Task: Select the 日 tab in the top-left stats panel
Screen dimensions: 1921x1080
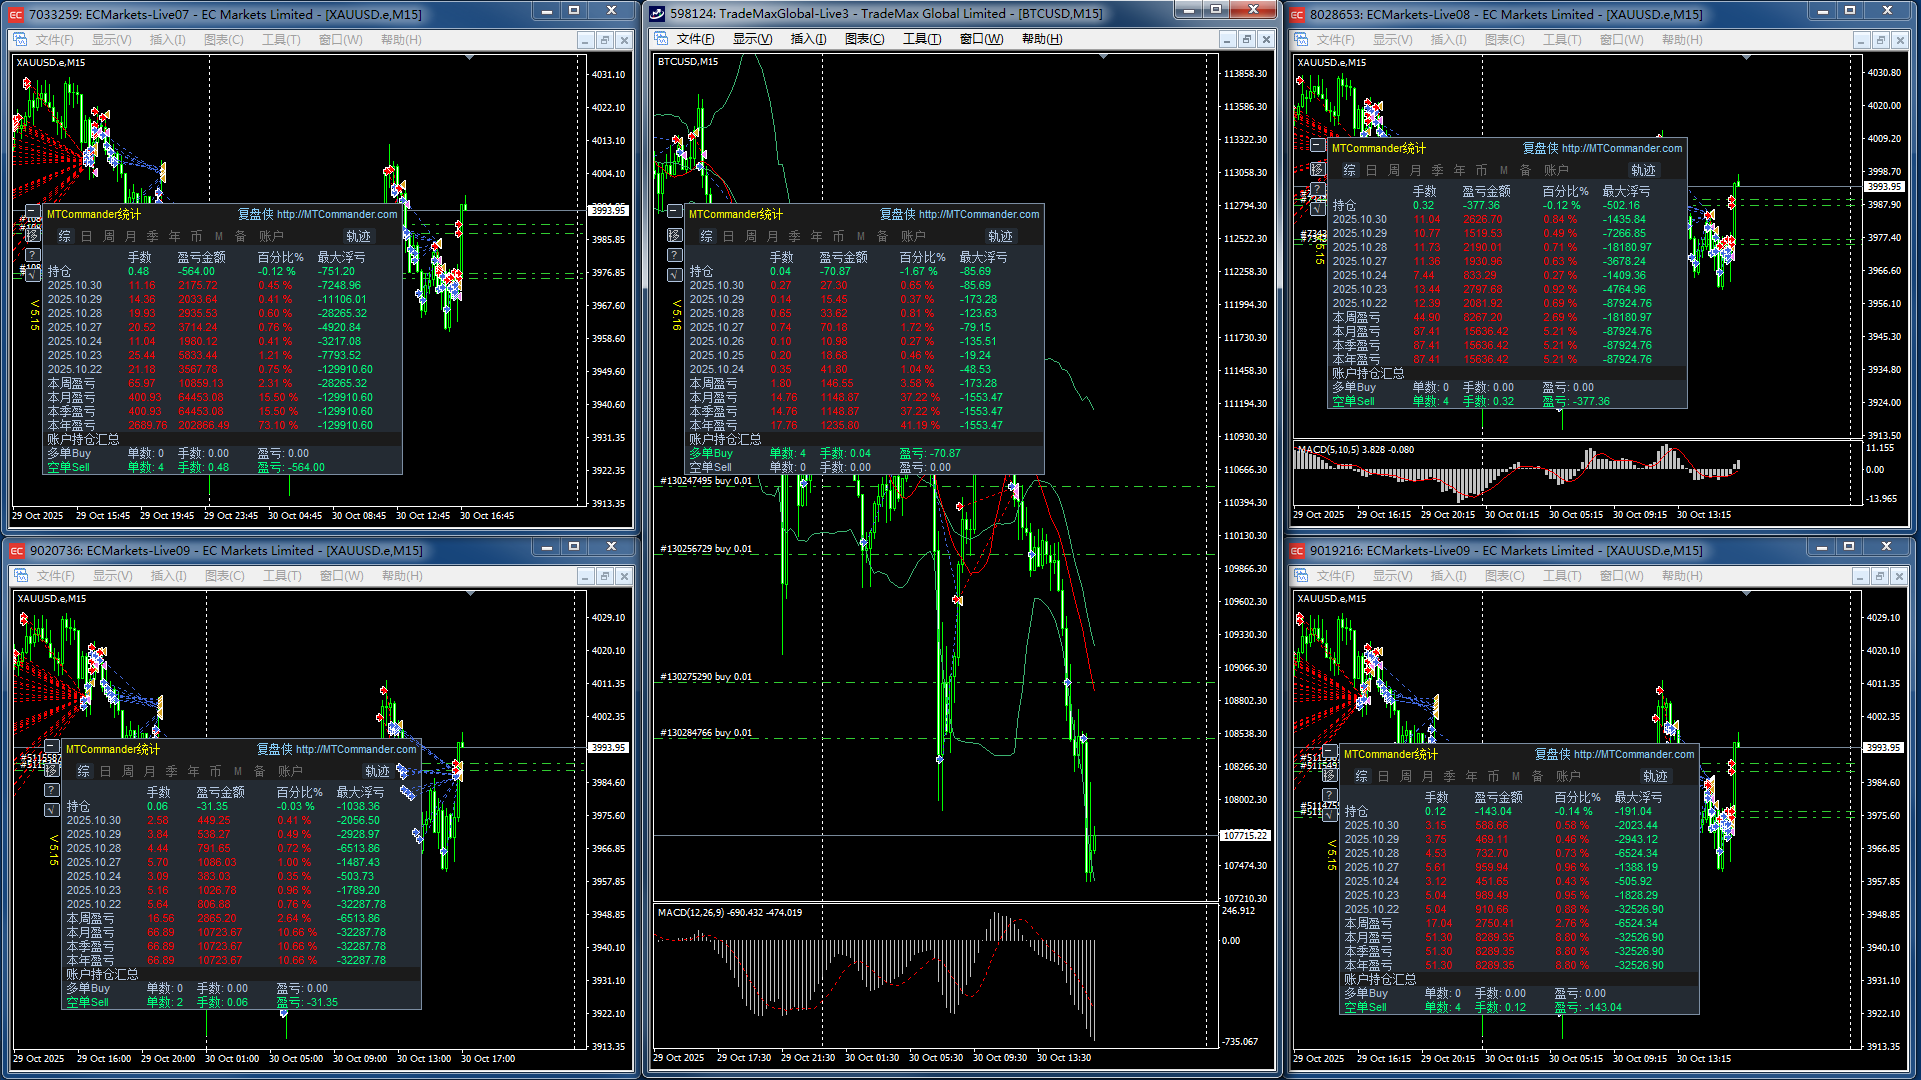Action: pyautogui.click(x=86, y=236)
